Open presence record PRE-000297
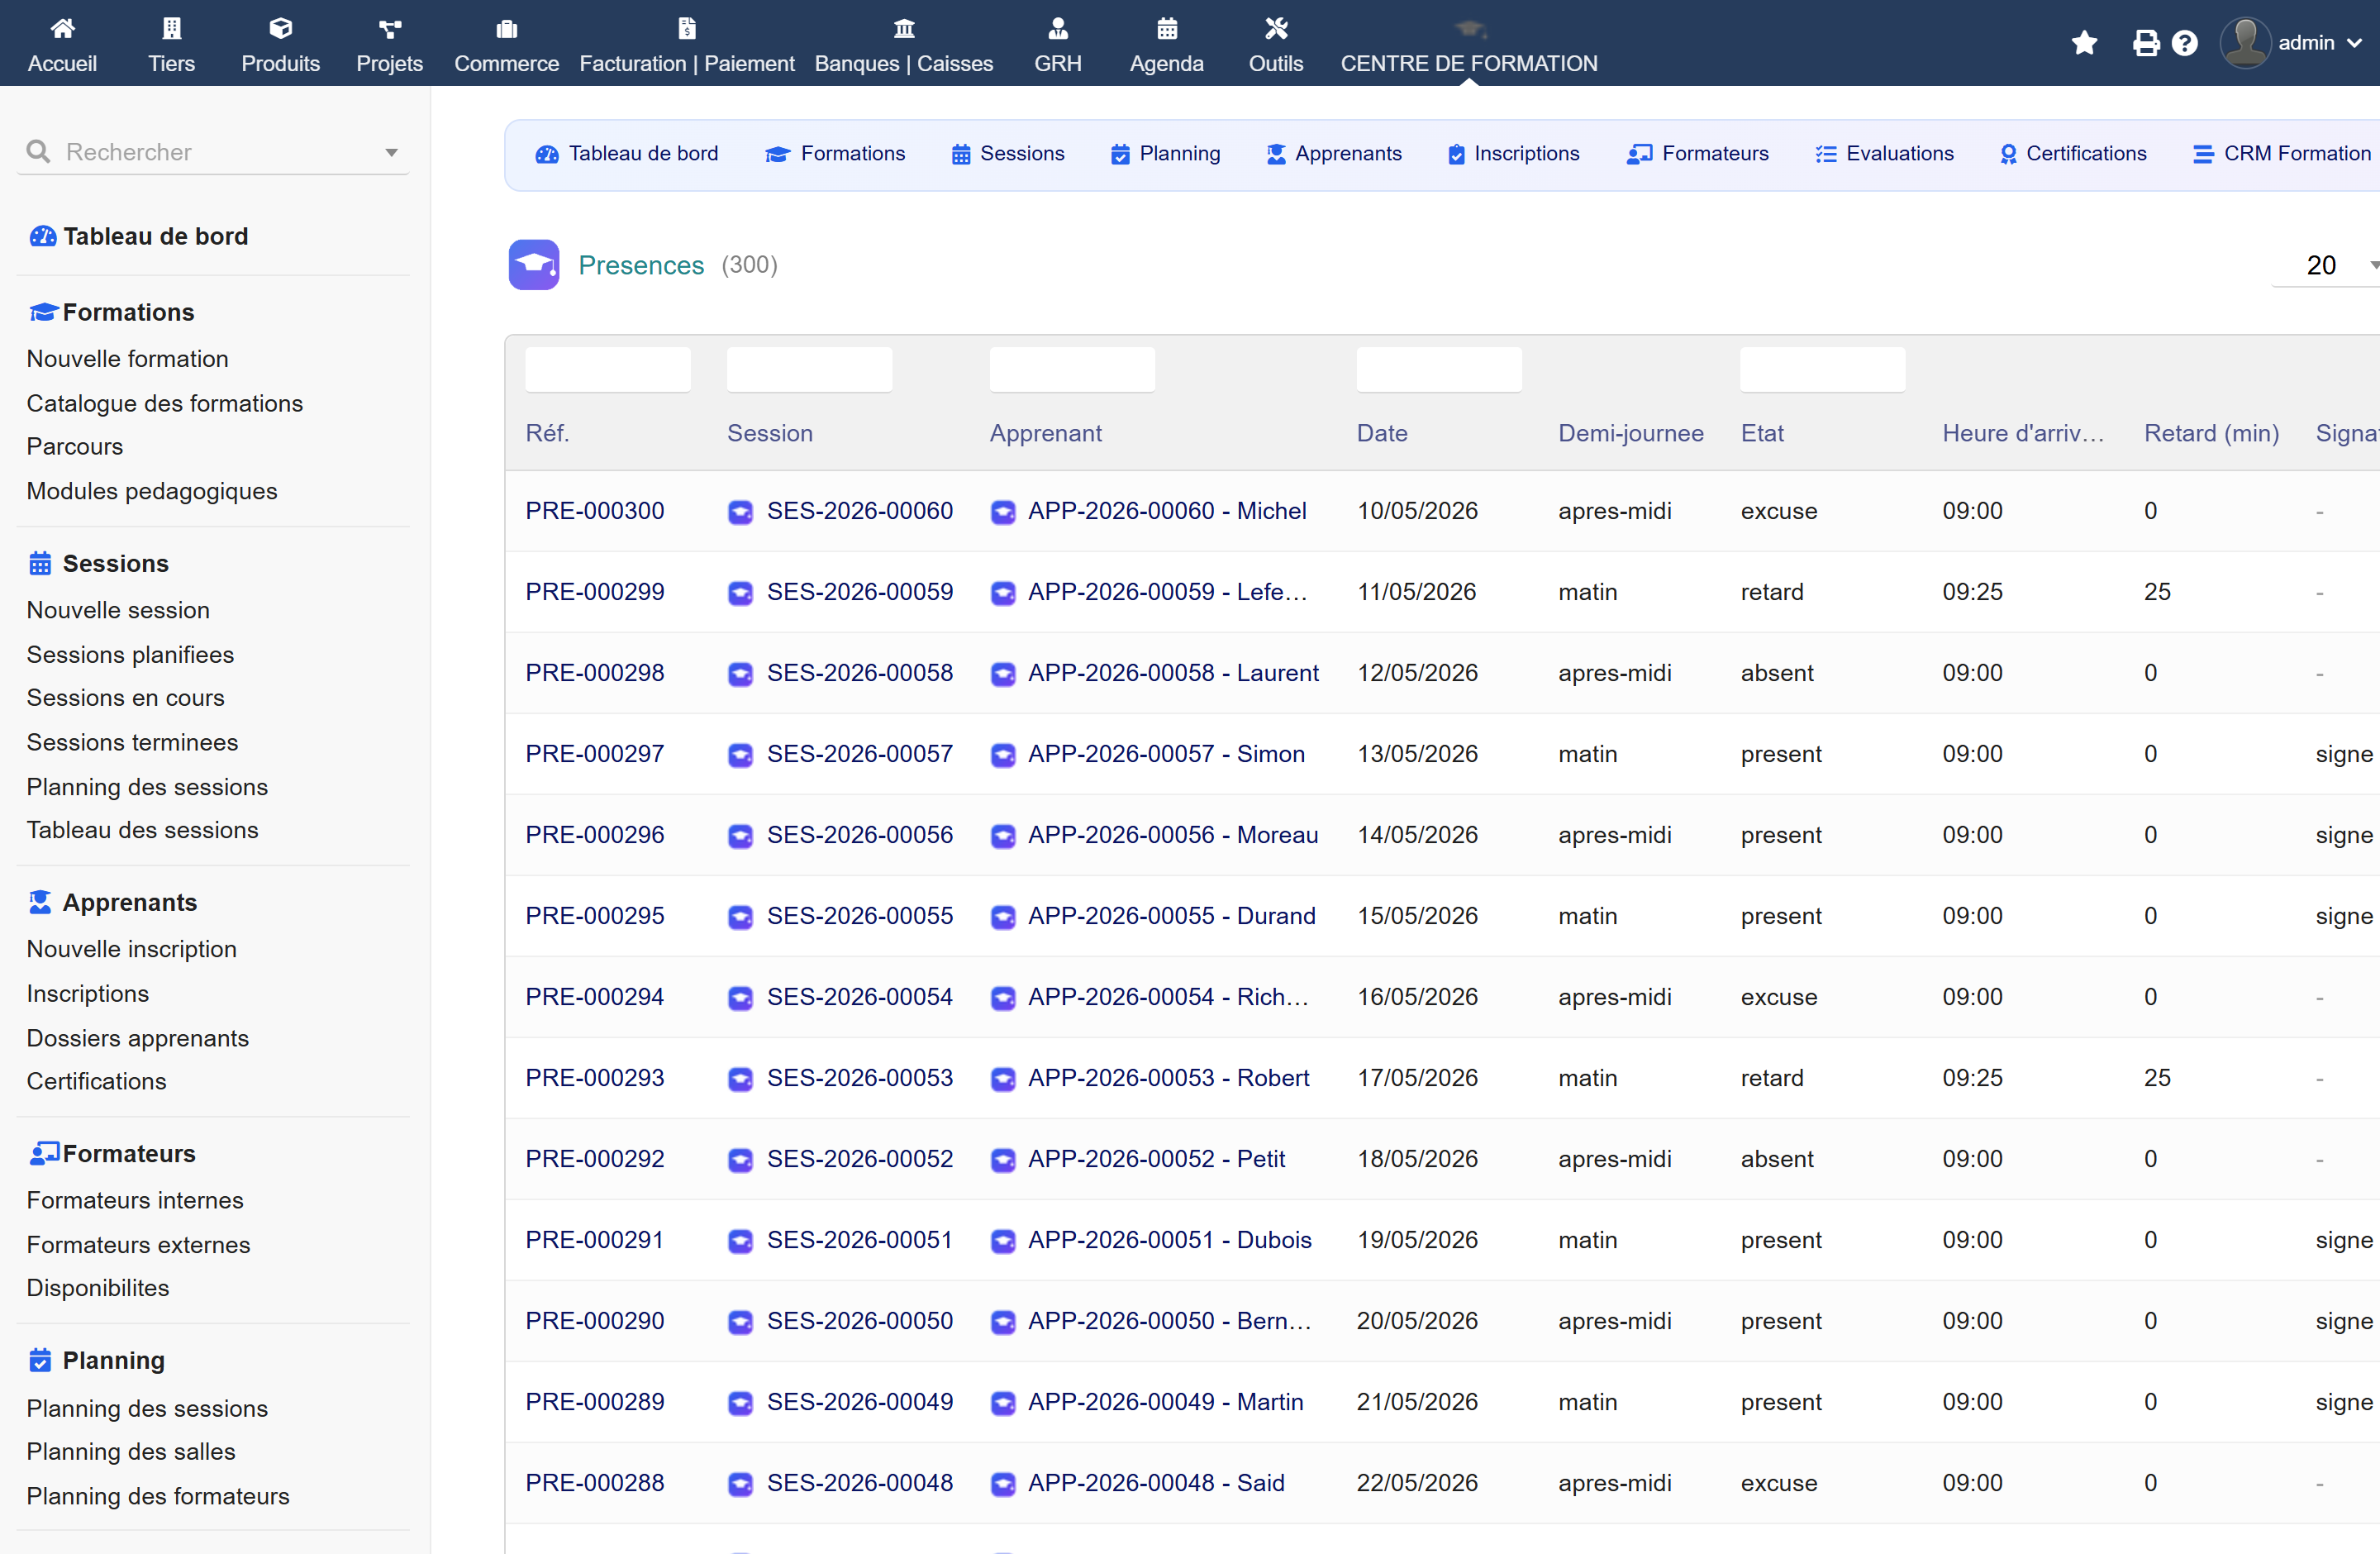The image size is (2380, 1554). click(595, 754)
